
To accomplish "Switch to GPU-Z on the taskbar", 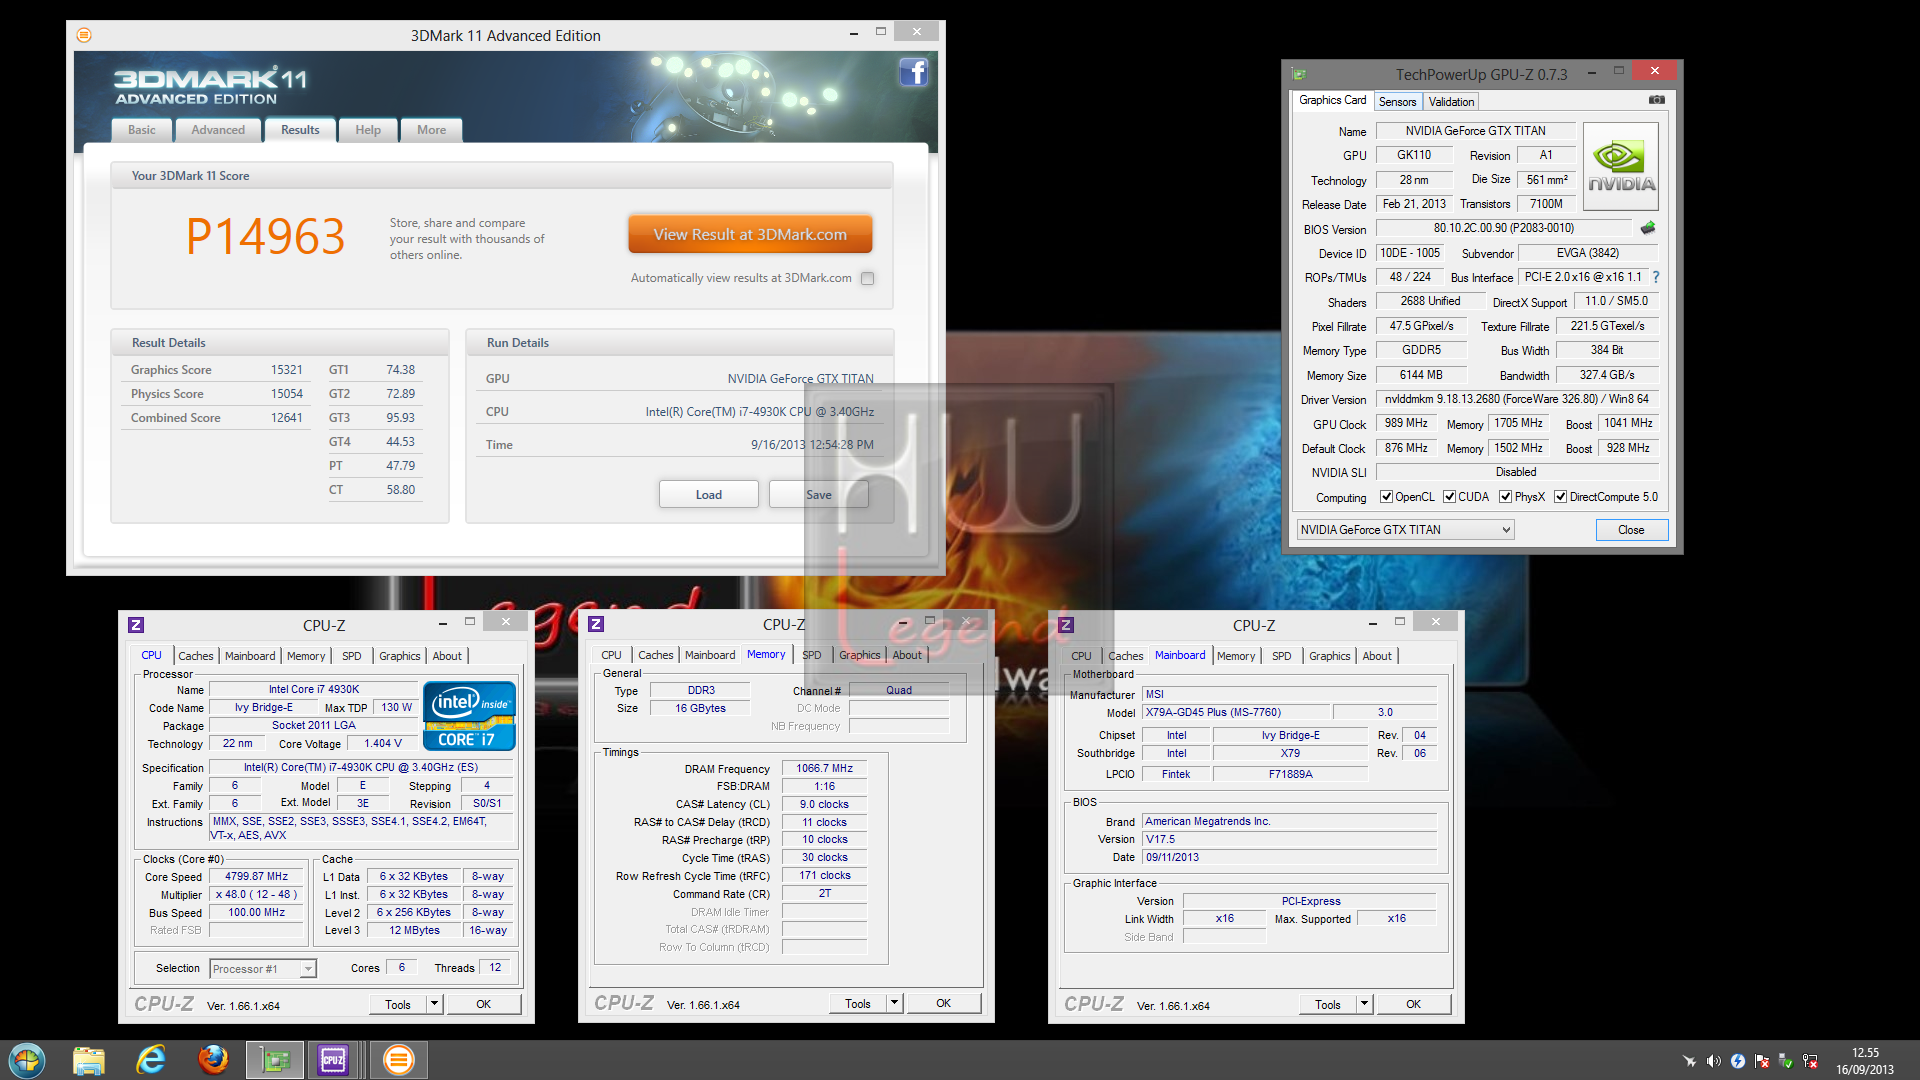I will point(275,1060).
